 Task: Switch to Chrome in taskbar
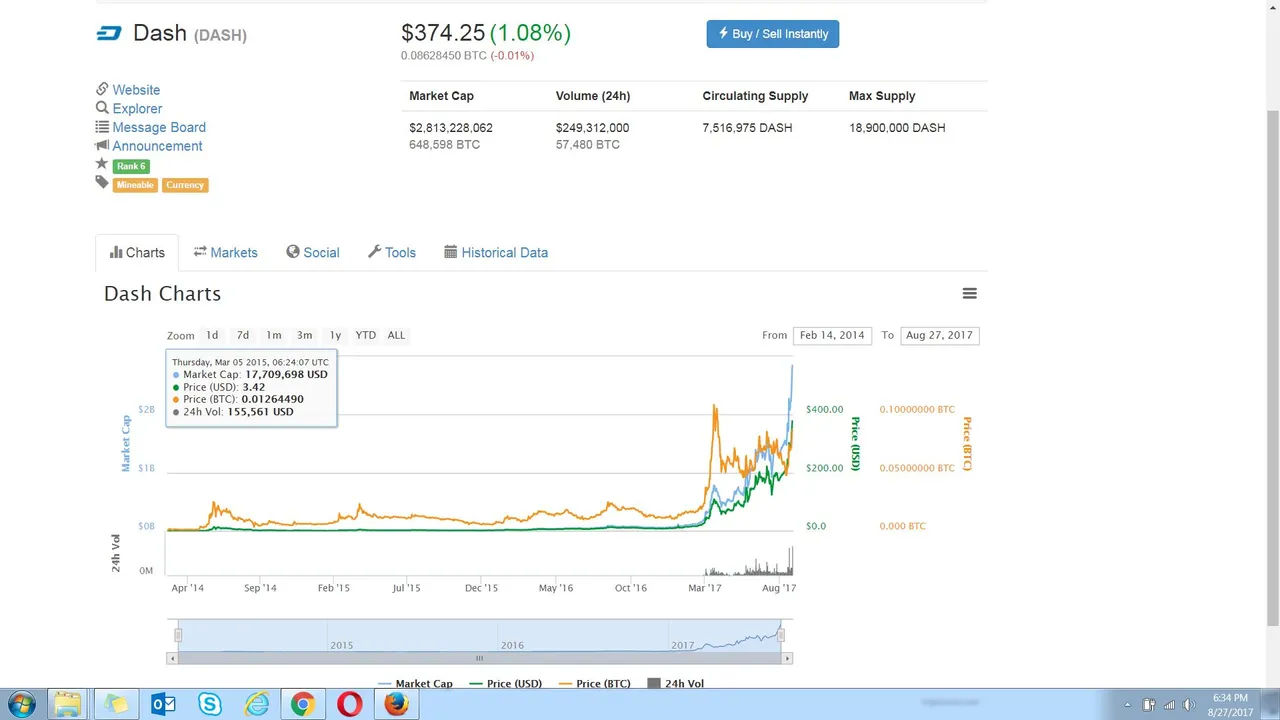coord(303,704)
